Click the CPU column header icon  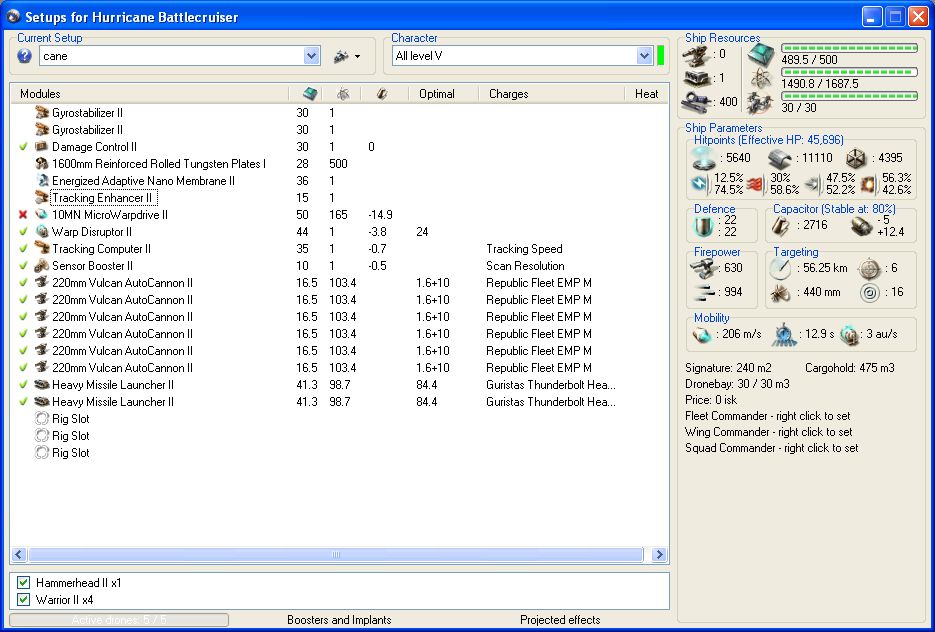coord(310,94)
